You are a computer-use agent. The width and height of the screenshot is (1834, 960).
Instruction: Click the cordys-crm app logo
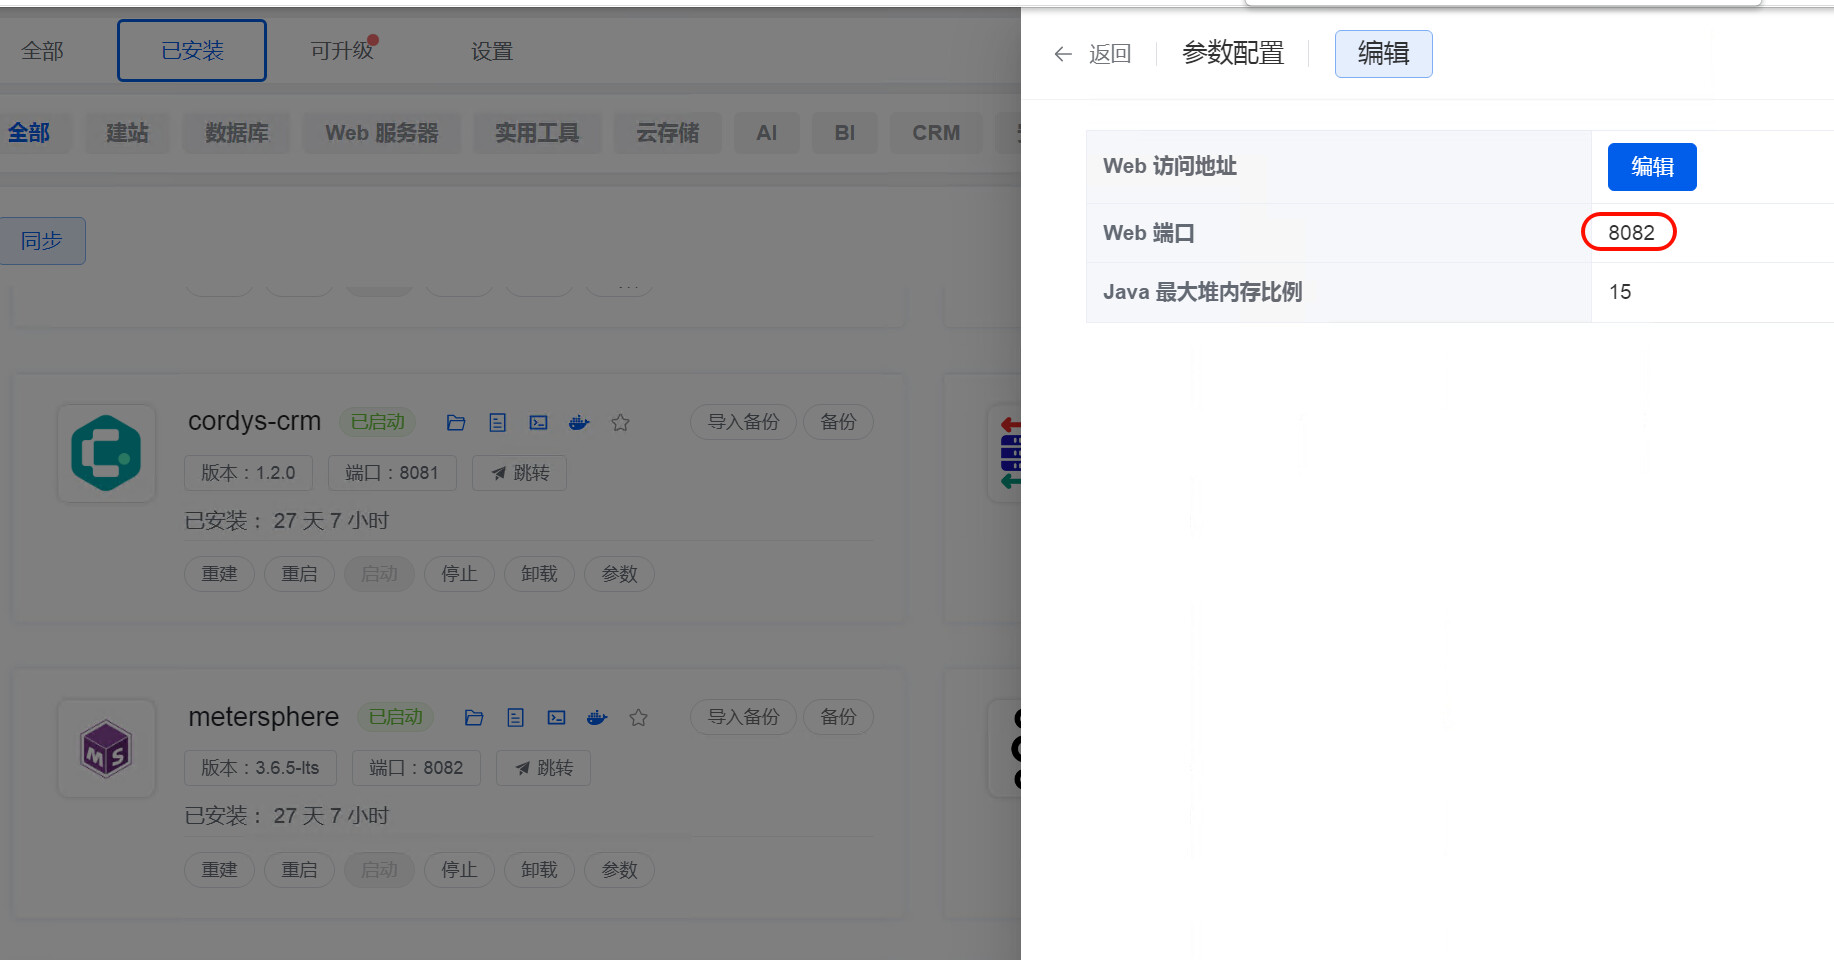(106, 453)
